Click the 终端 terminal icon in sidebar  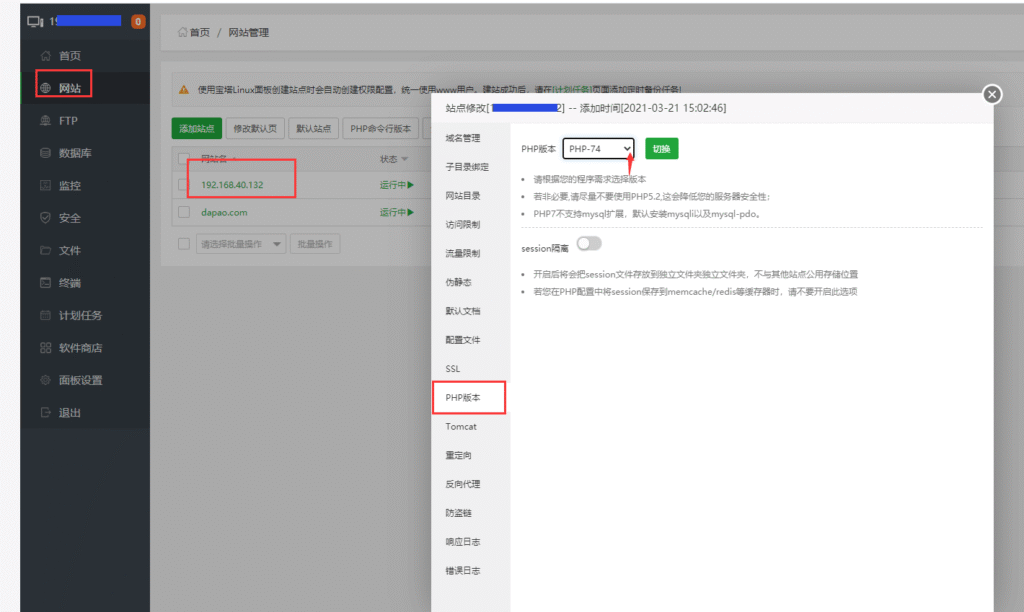(45, 283)
